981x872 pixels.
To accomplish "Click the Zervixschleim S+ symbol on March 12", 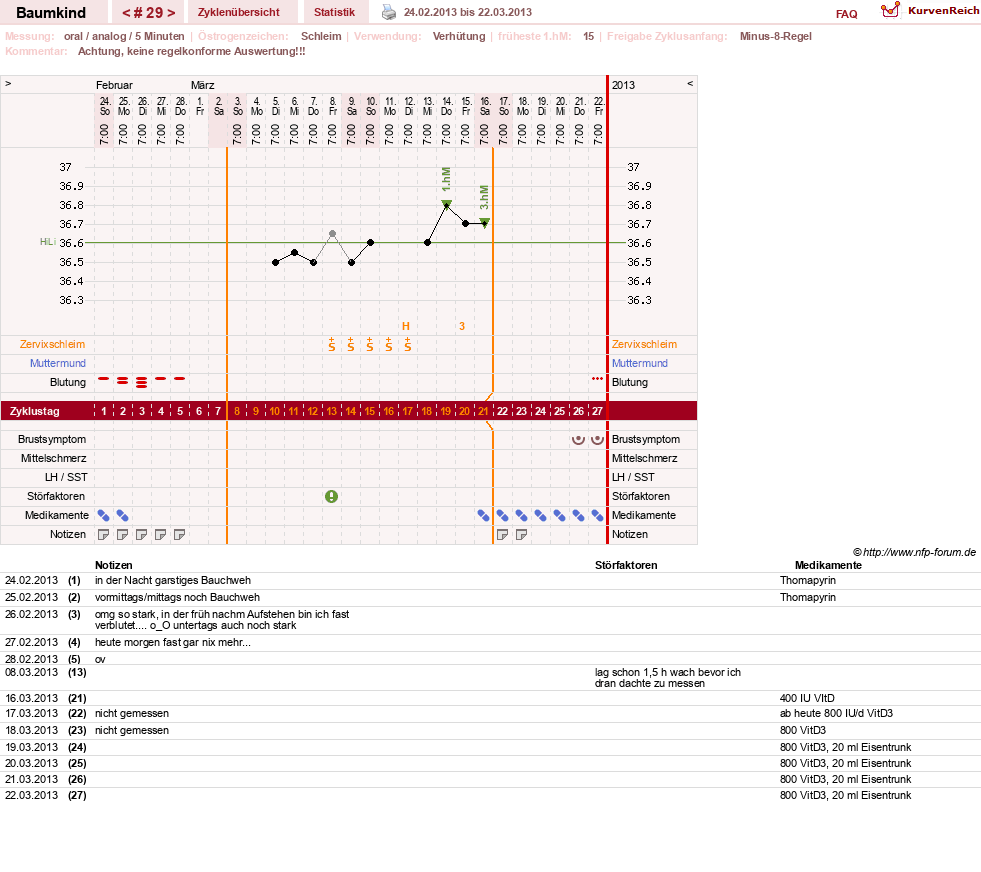I will pos(408,344).
